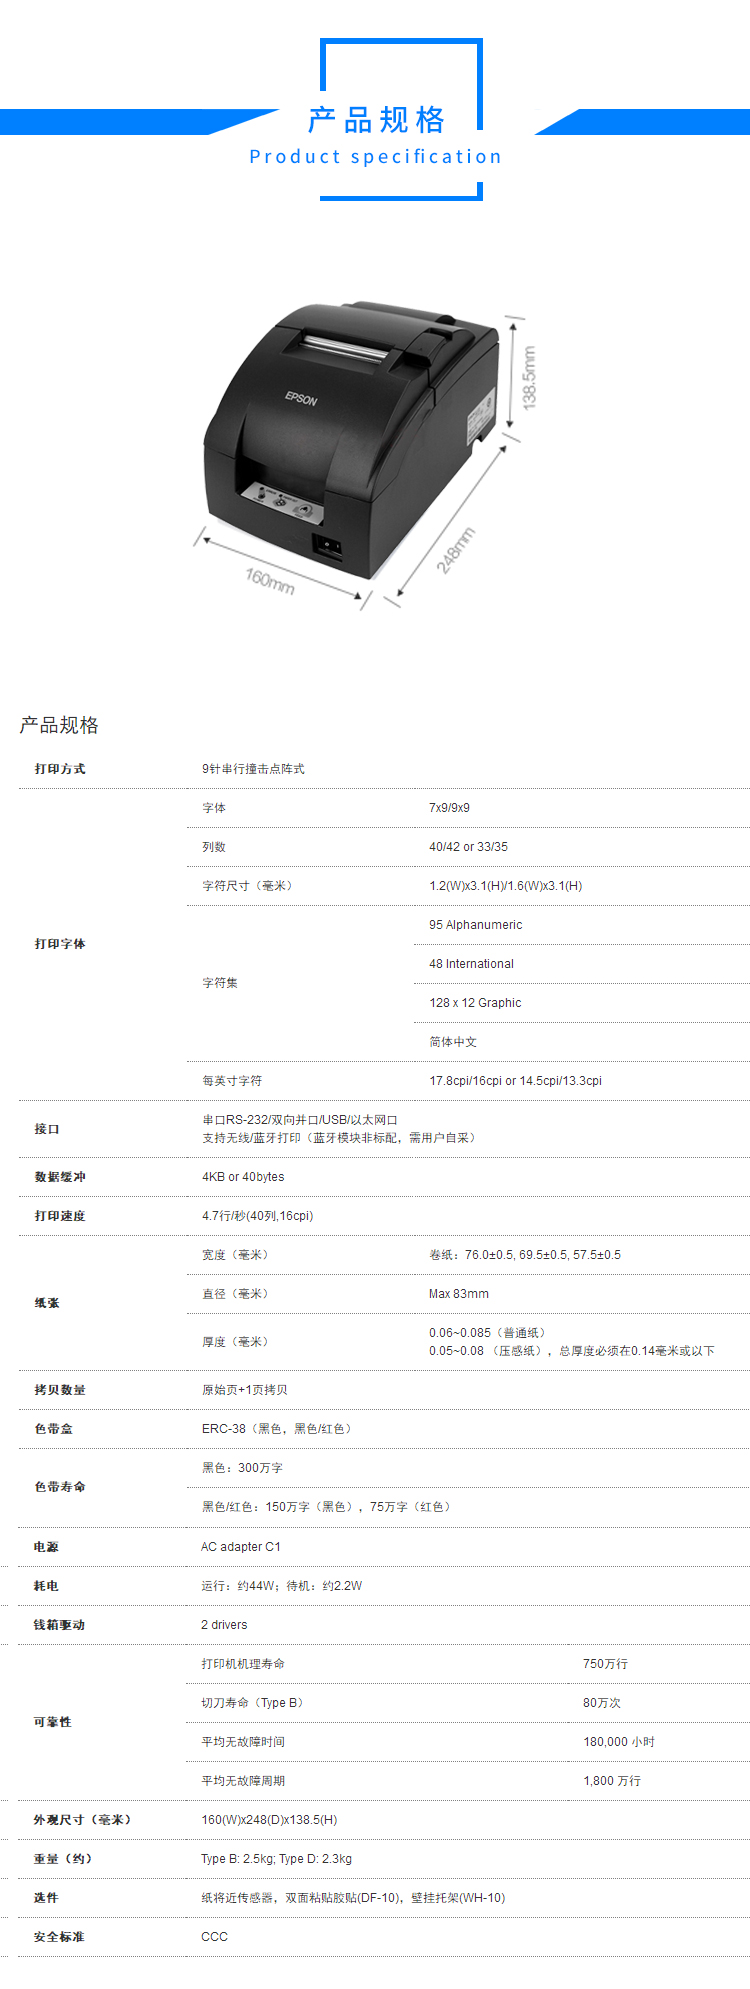Click the 可靠性 row label
Screen dimensions: 750x1989
point(52,1722)
